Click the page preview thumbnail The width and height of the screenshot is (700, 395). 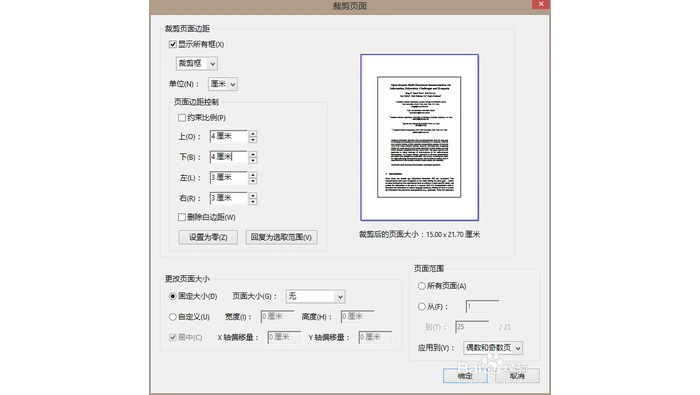[419, 137]
